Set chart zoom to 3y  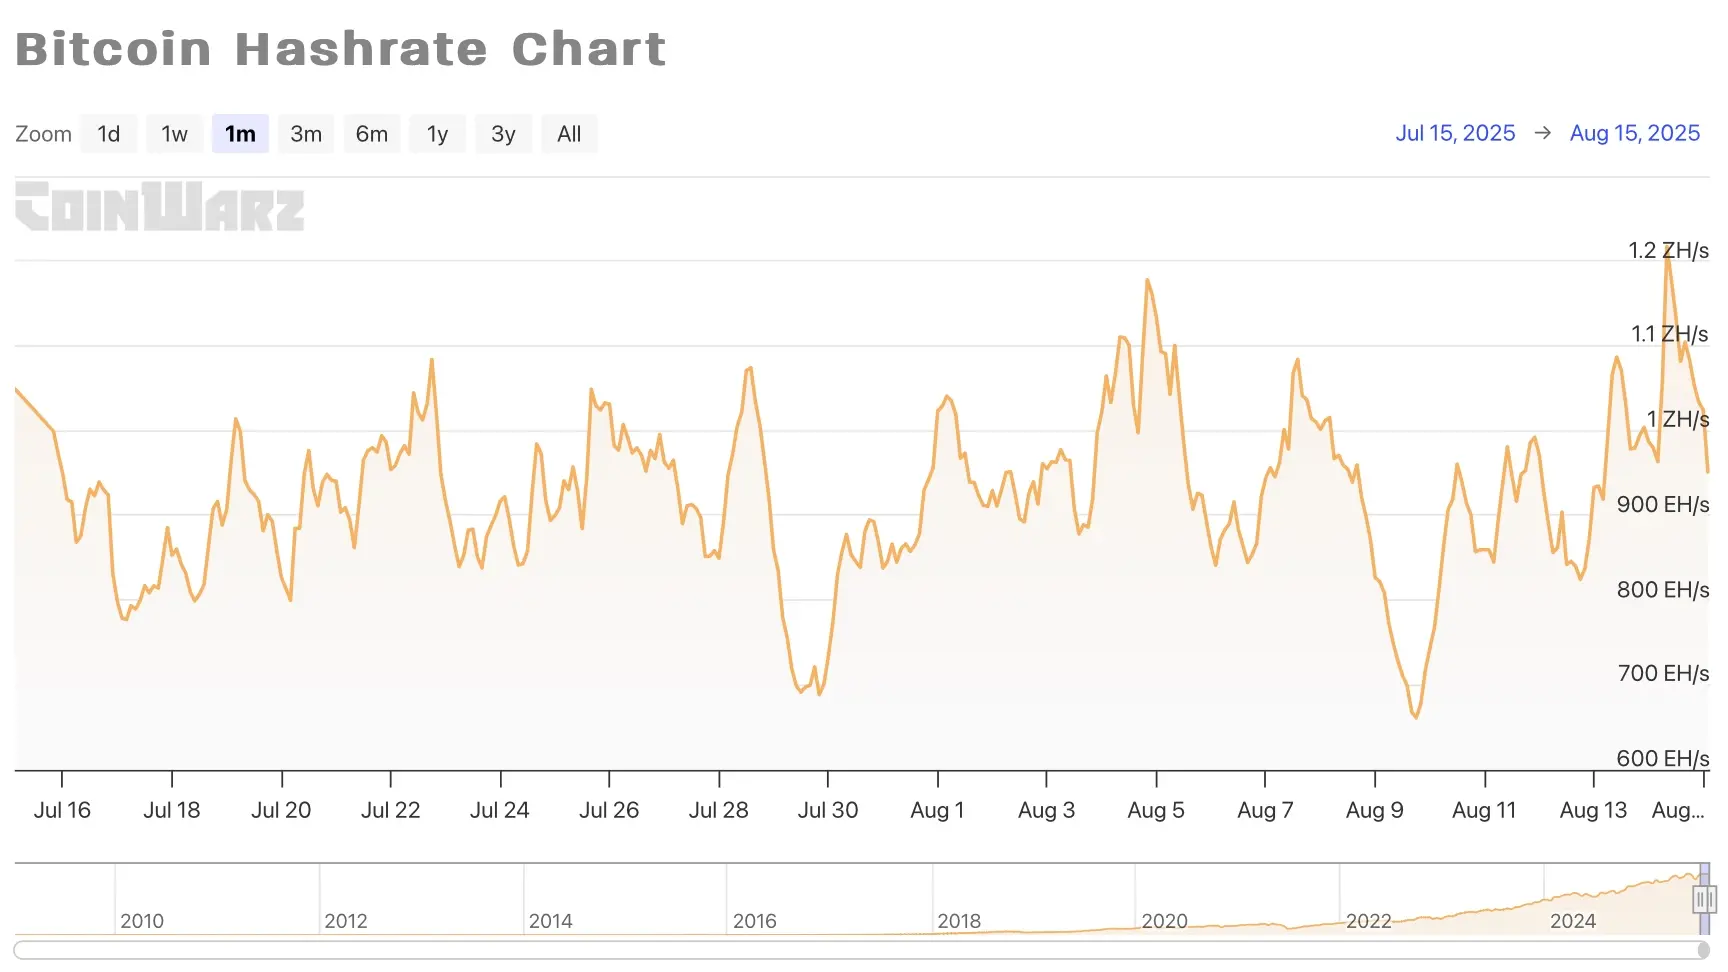coord(503,134)
